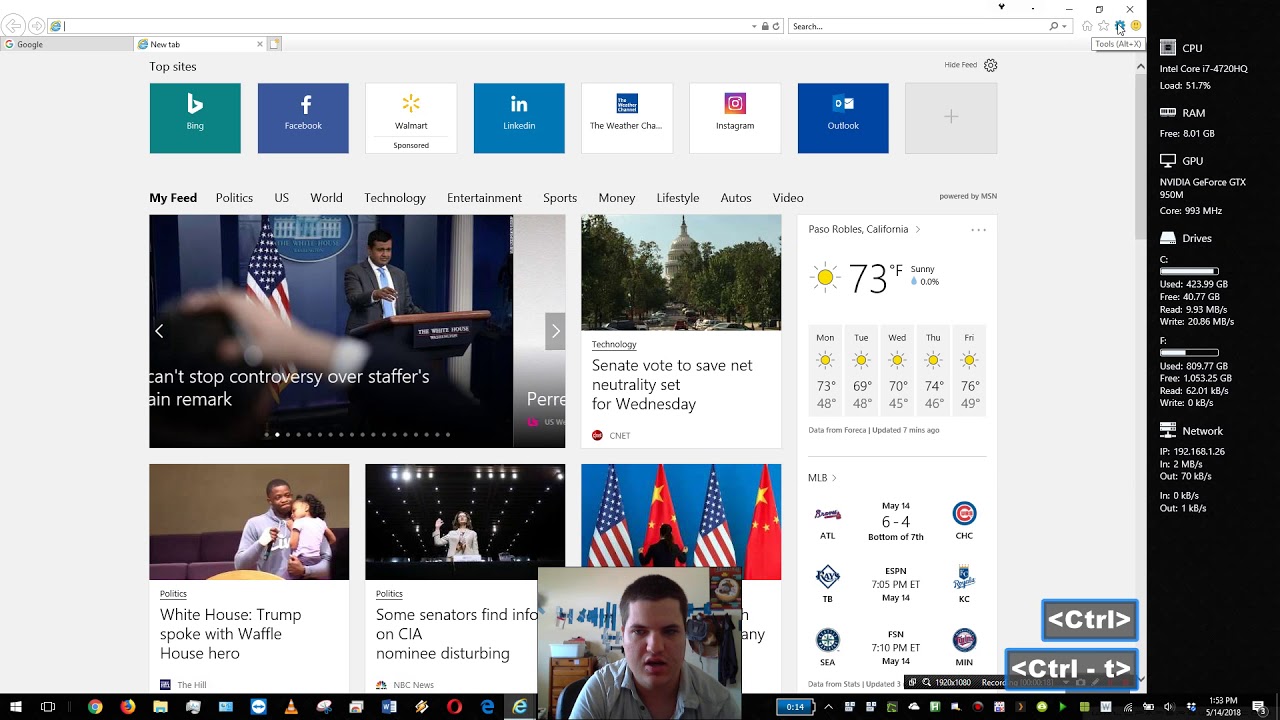1280x720 pixels.
Task: Open the Bing top site tile
Action: pyautogui.click(x=195, y=118)
